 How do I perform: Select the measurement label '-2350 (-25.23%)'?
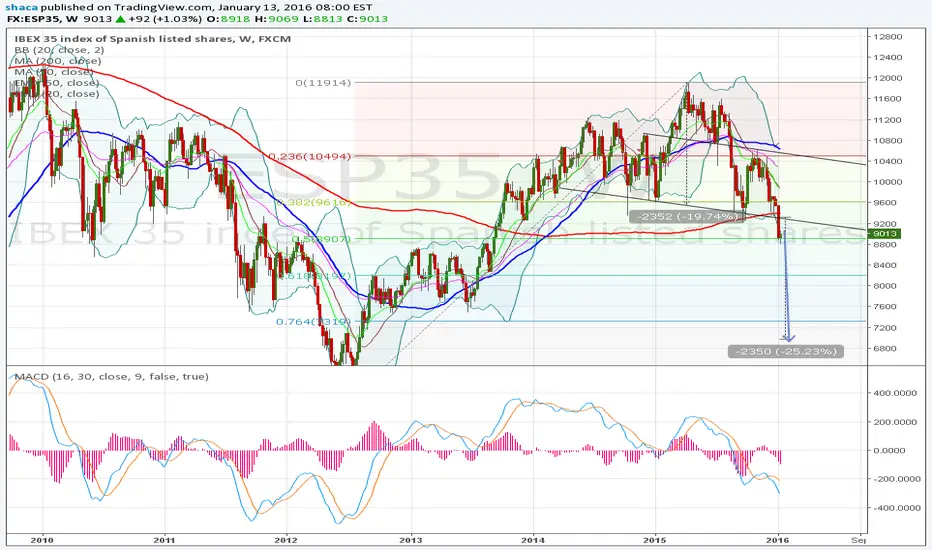(786, 351)
